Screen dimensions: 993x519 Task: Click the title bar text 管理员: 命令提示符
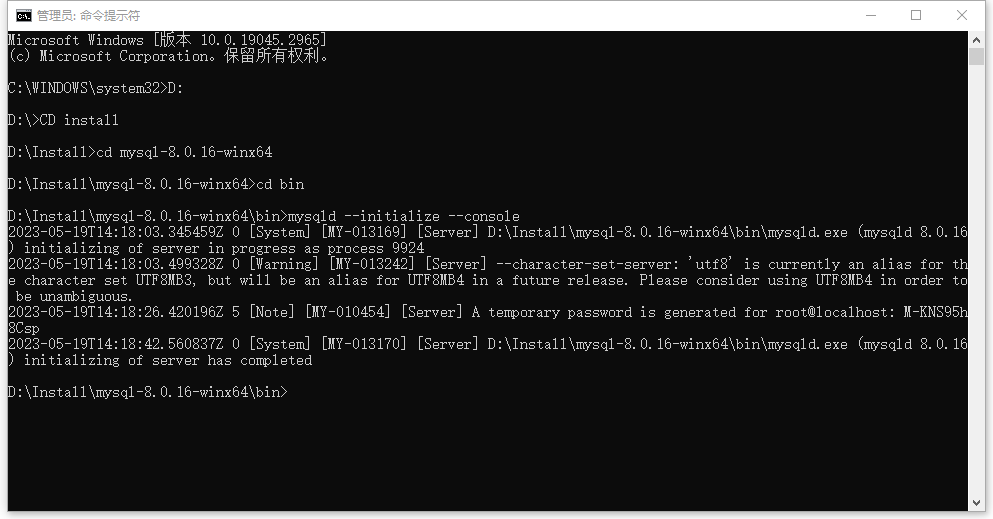88,15
